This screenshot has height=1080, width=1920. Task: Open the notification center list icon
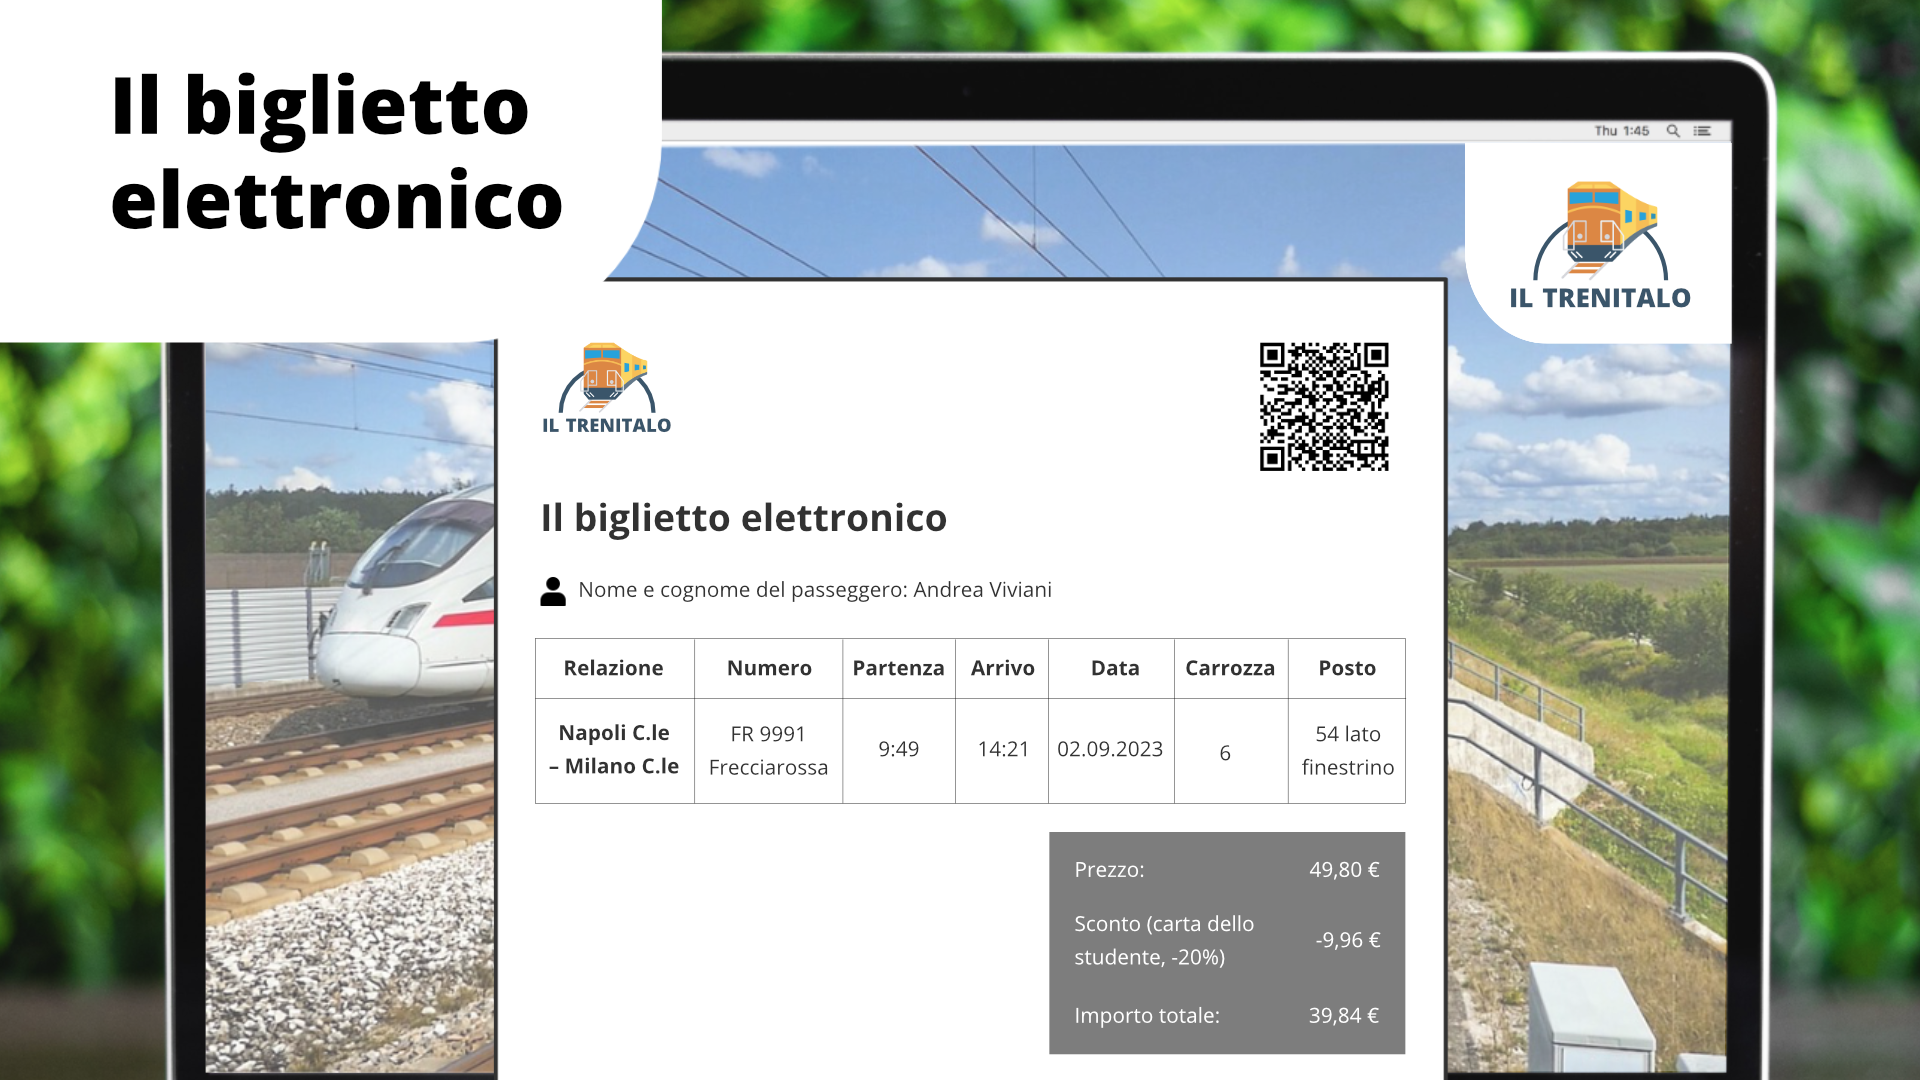(x=1702, y=131)
